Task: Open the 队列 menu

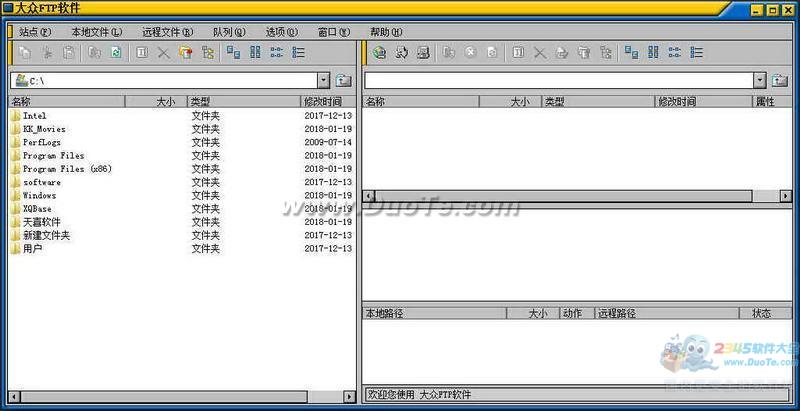Action: [x=230, y=32]
